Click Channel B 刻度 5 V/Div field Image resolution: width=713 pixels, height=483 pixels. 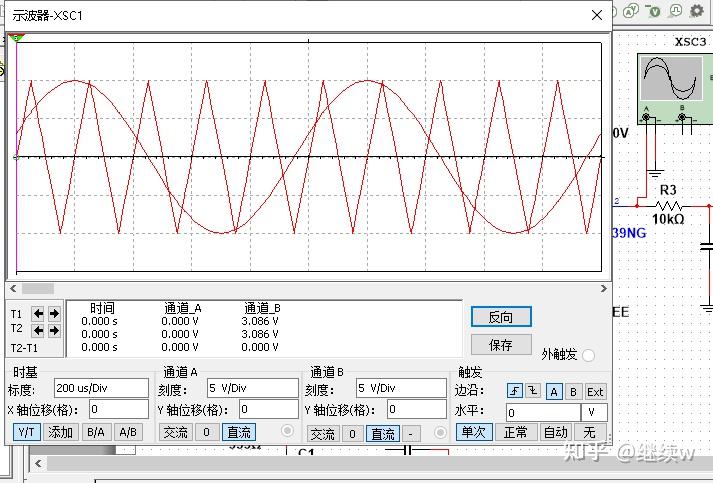[x=401, y=388]
